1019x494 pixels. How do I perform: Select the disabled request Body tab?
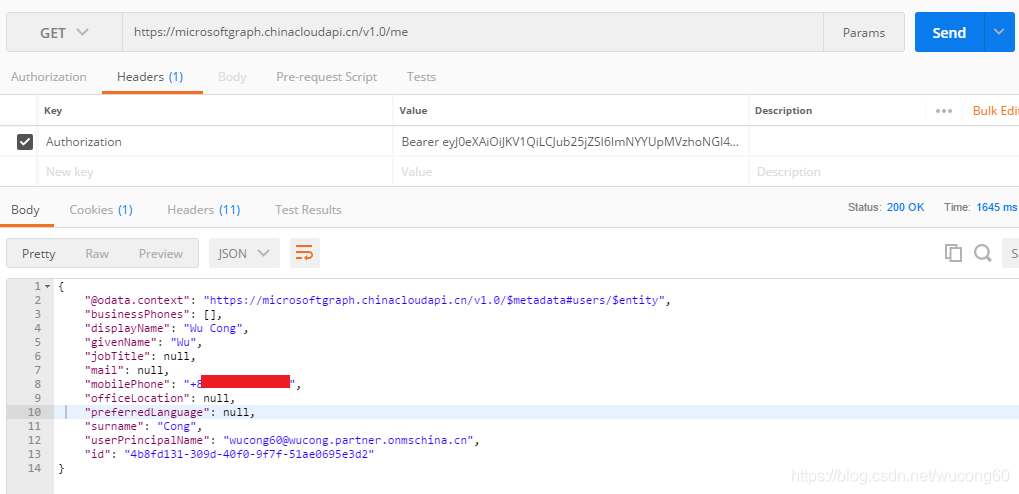[x=232, y=77]
